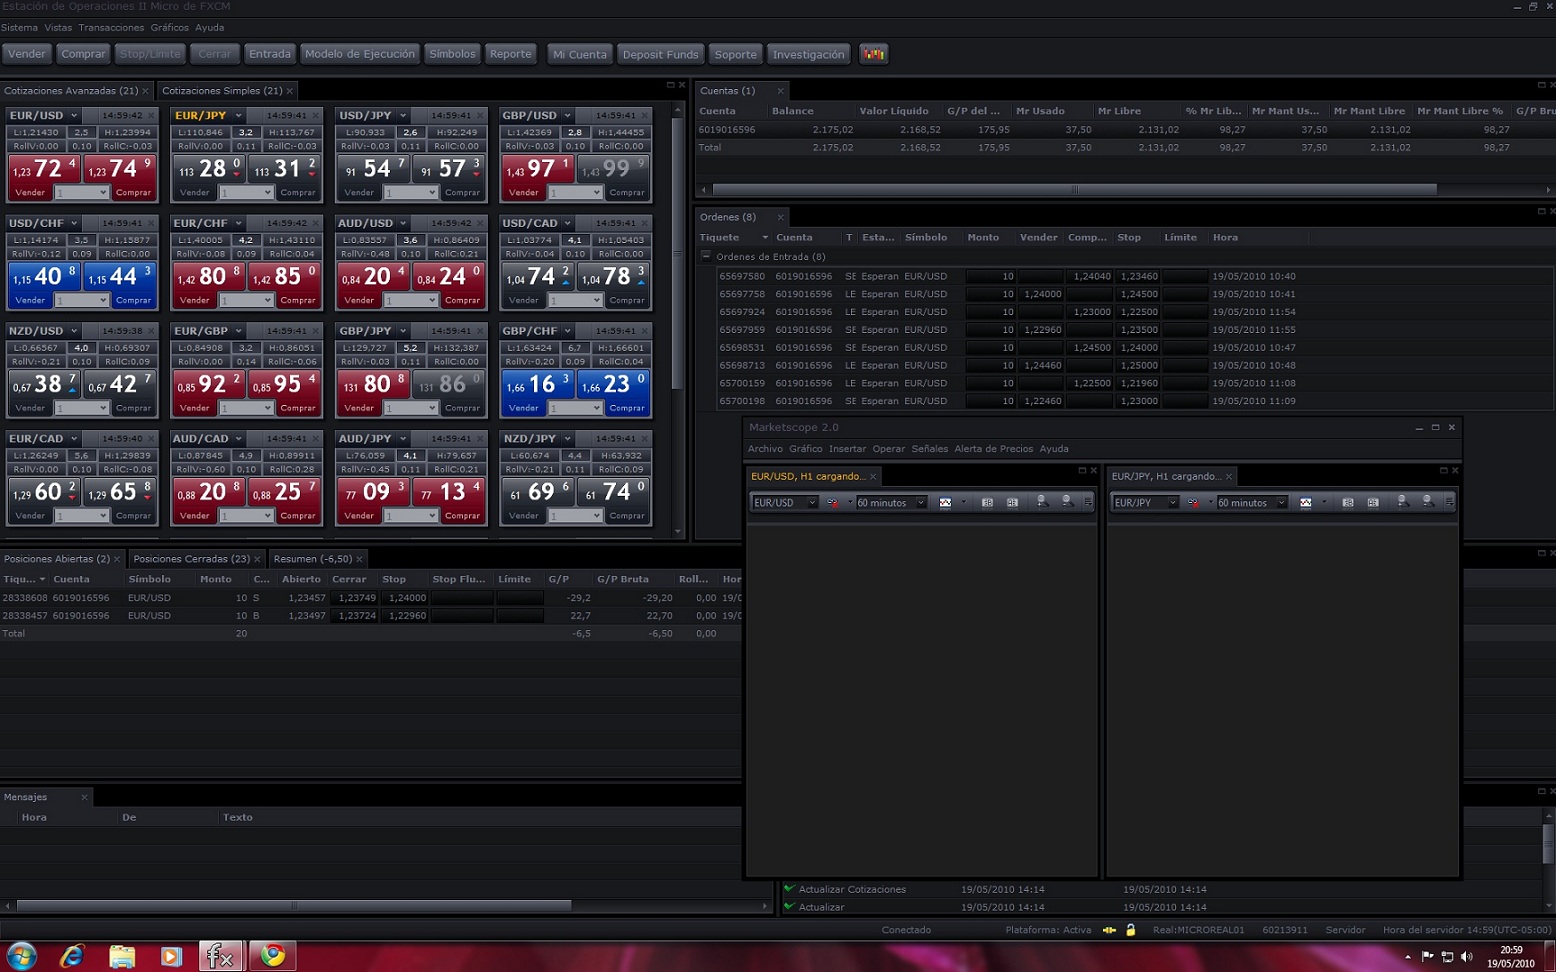Click the yellow connection icon in status bar

click(x=1109, y=930)
